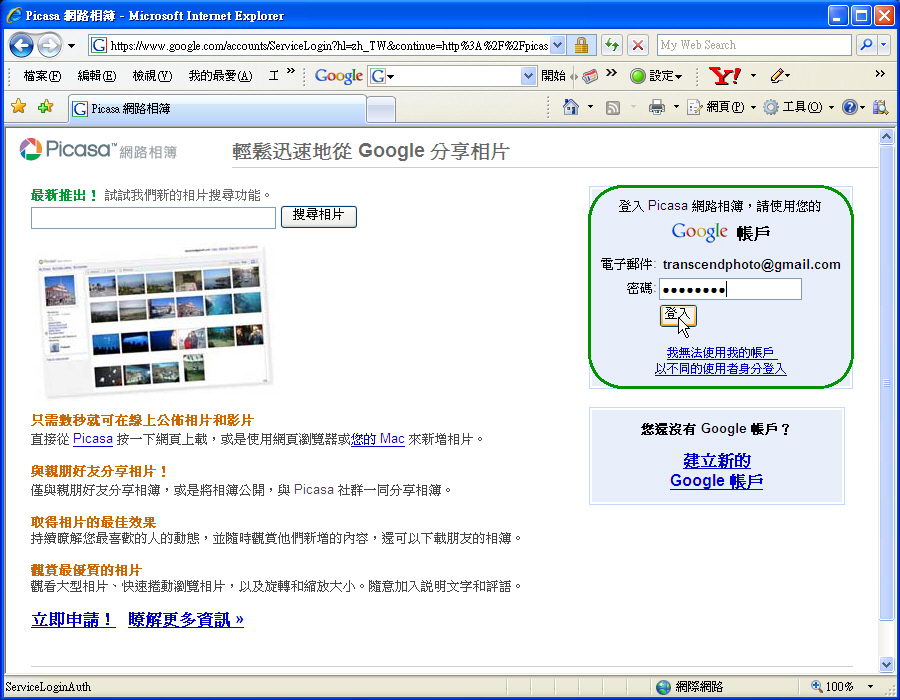
Task: Click the Add to Favorites icon
Action: tap(45, 106)
